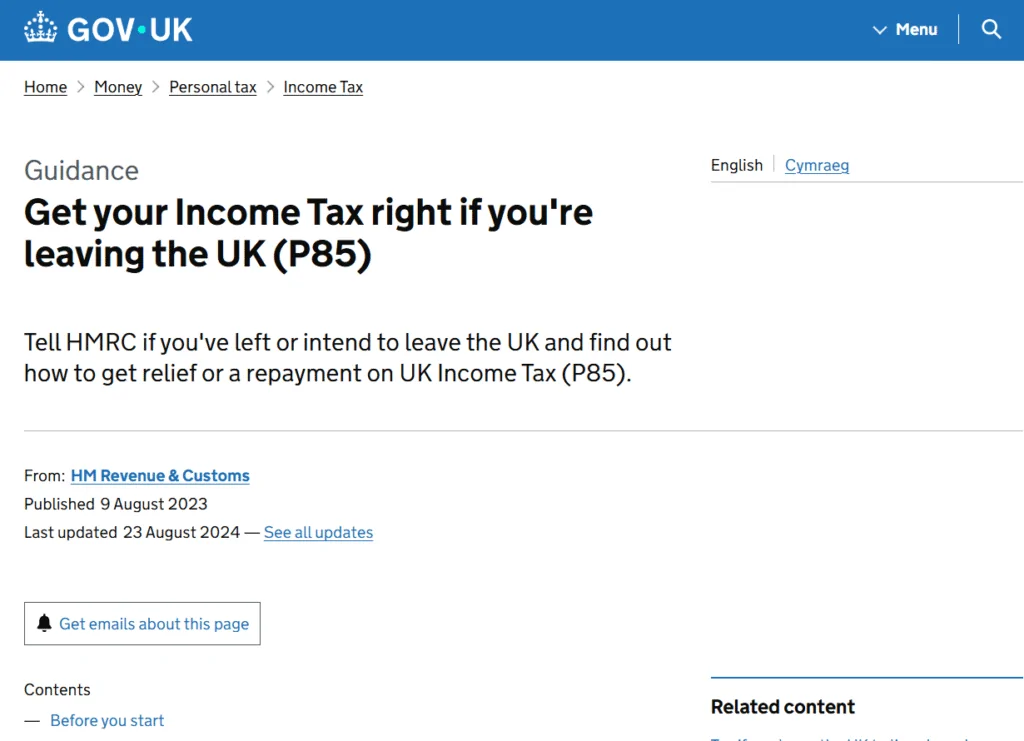The width and height of the screenshot is (1024, 741).
Task: Expand the Menu chevron arrow
Action: tap(880, 30)
